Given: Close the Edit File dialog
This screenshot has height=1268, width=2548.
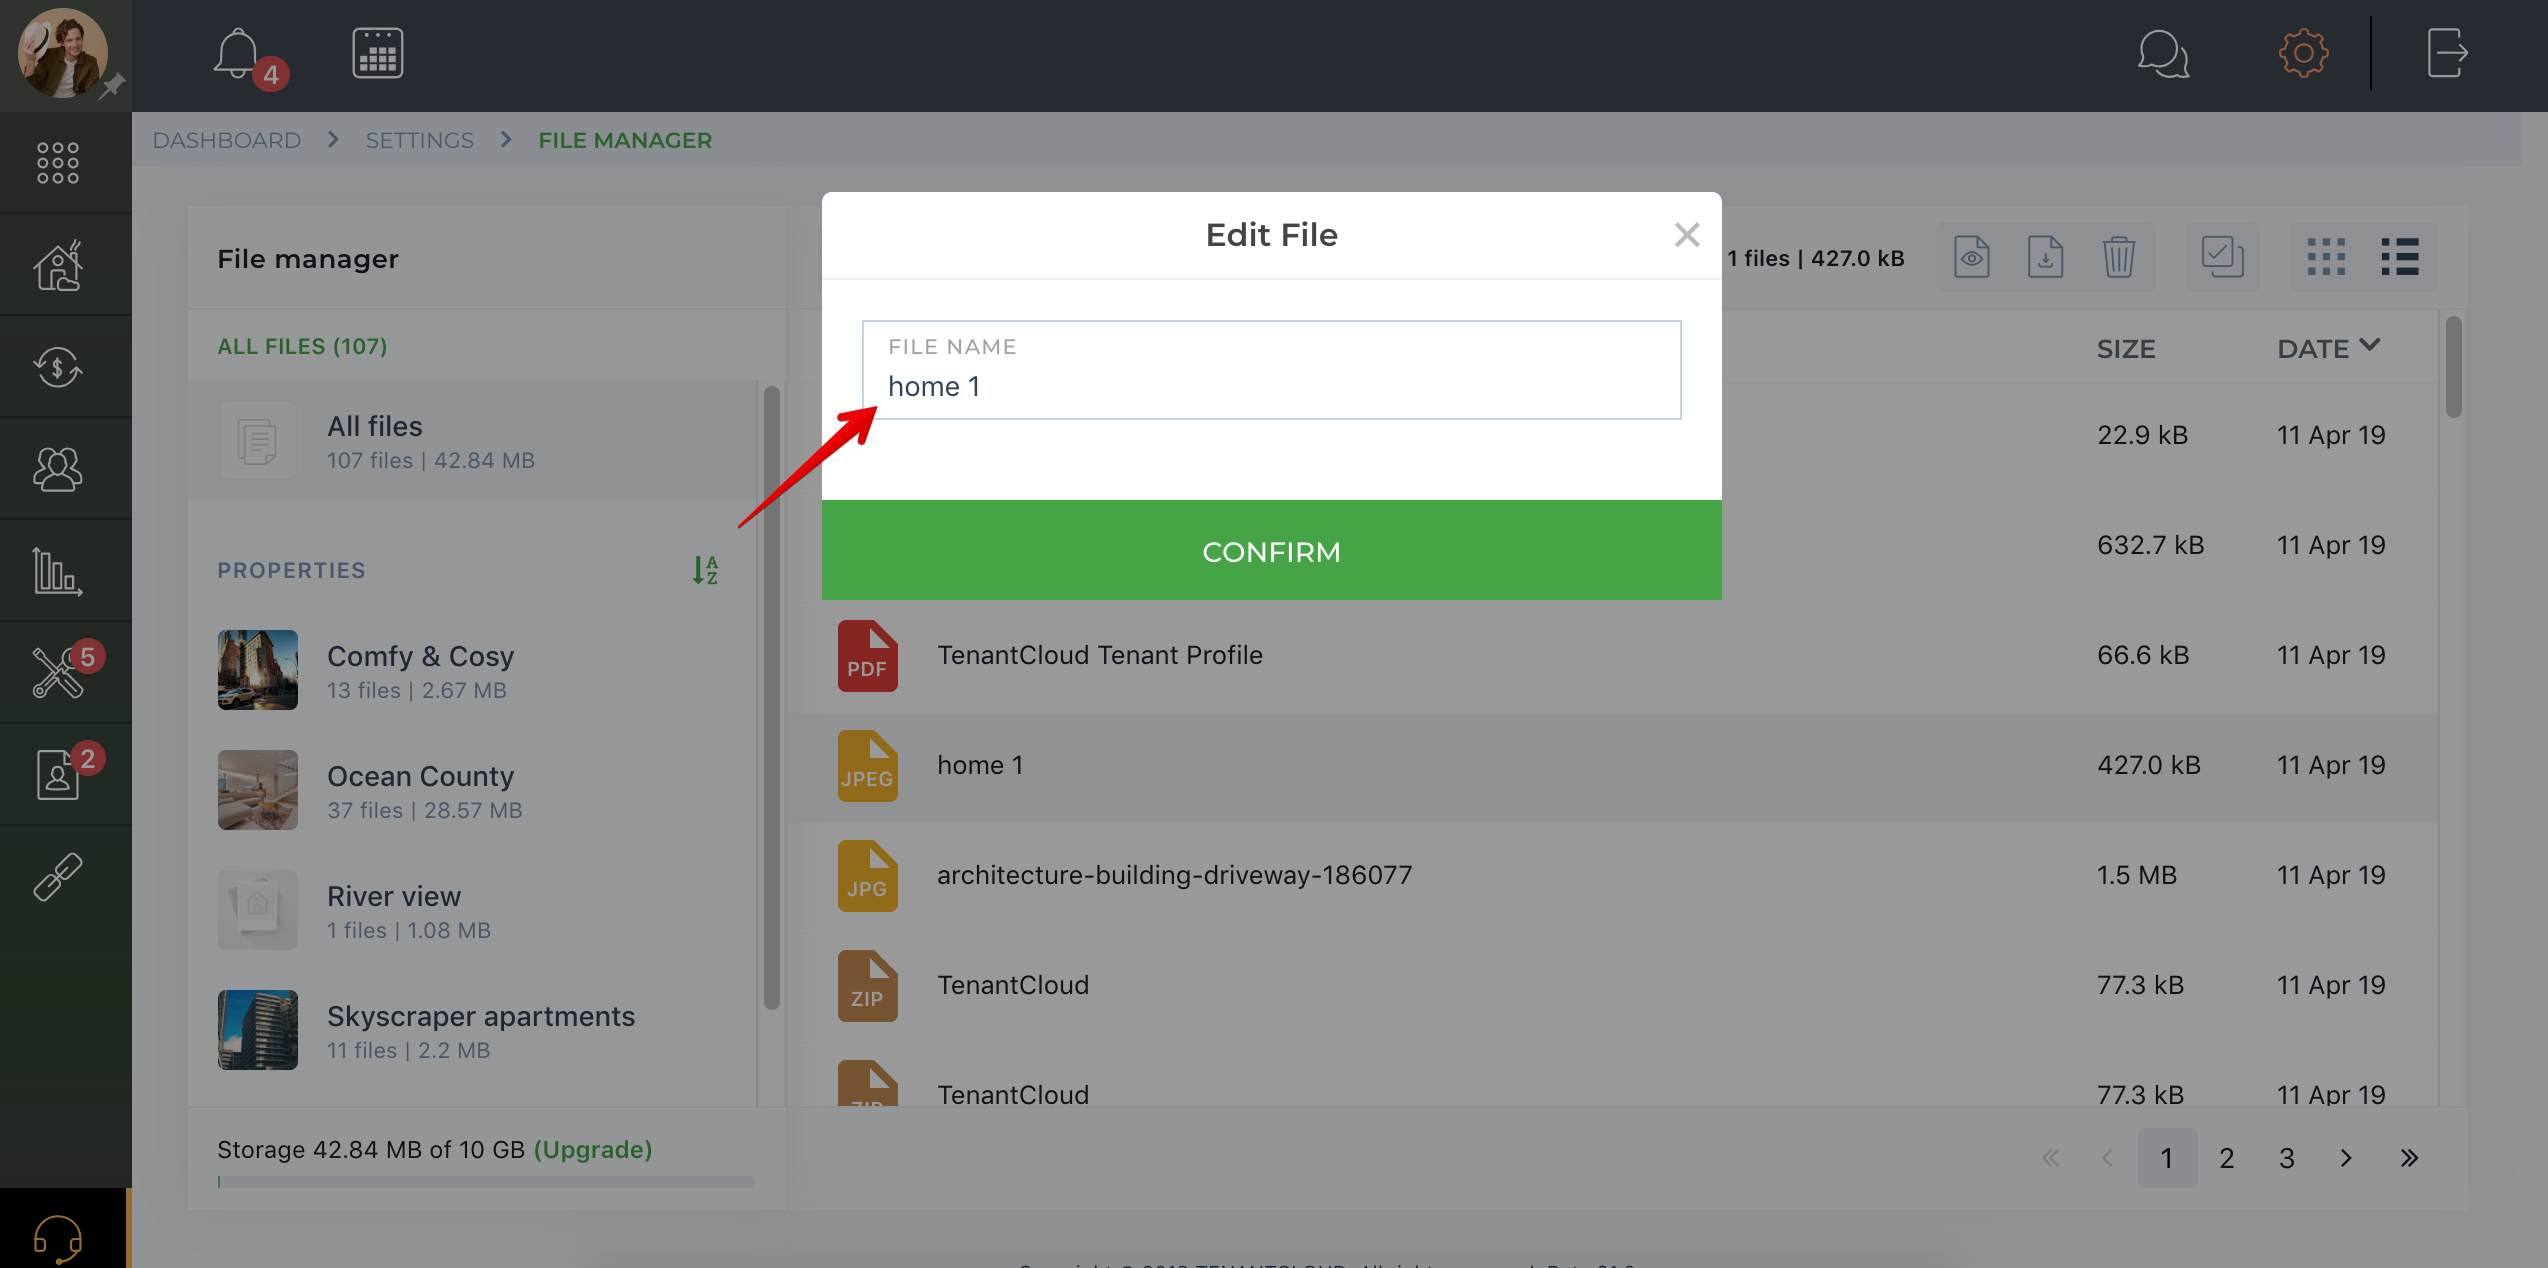Looking at the screenshot, I should pos(1687,235).
